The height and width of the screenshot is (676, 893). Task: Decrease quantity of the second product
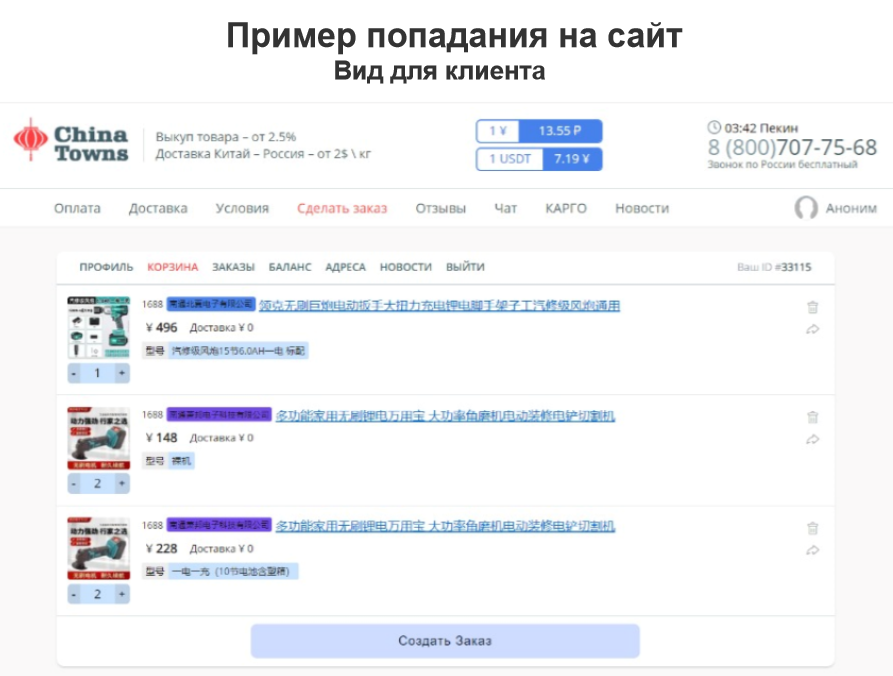click(72, 483)
